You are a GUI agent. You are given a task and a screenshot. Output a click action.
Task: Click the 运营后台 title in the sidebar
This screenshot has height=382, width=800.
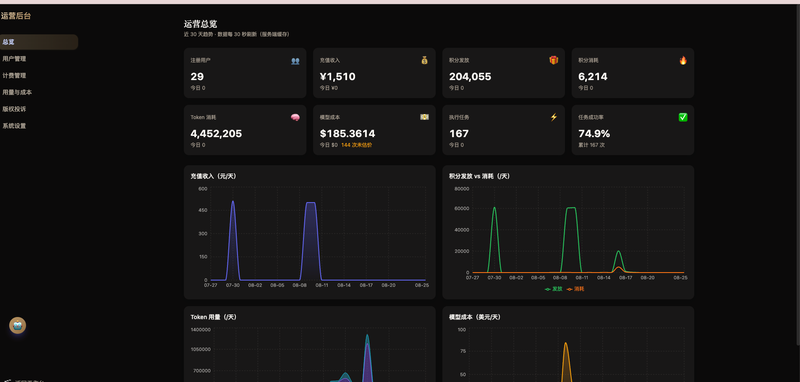click(x=16, y=16)
